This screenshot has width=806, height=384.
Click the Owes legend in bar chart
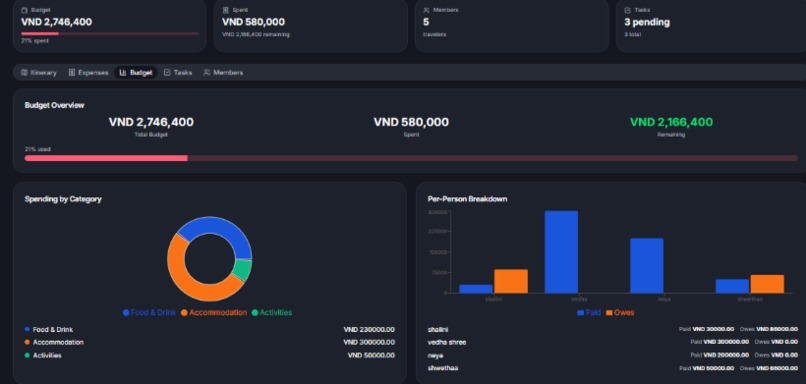620,313
